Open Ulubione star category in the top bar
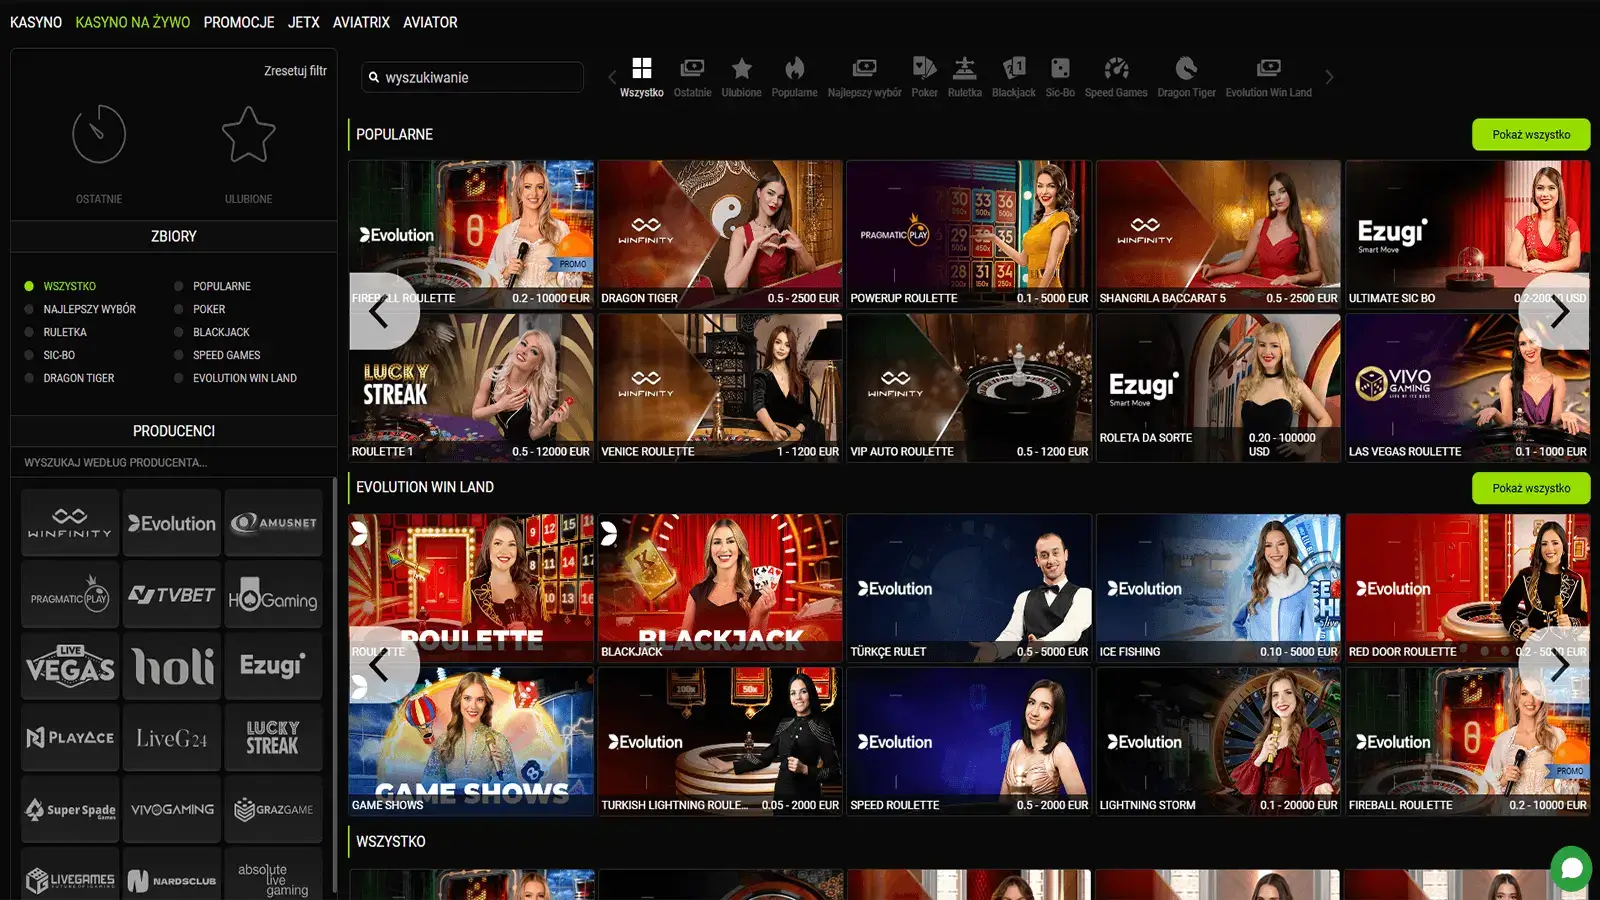1600x900 pixels. point(741,68)
